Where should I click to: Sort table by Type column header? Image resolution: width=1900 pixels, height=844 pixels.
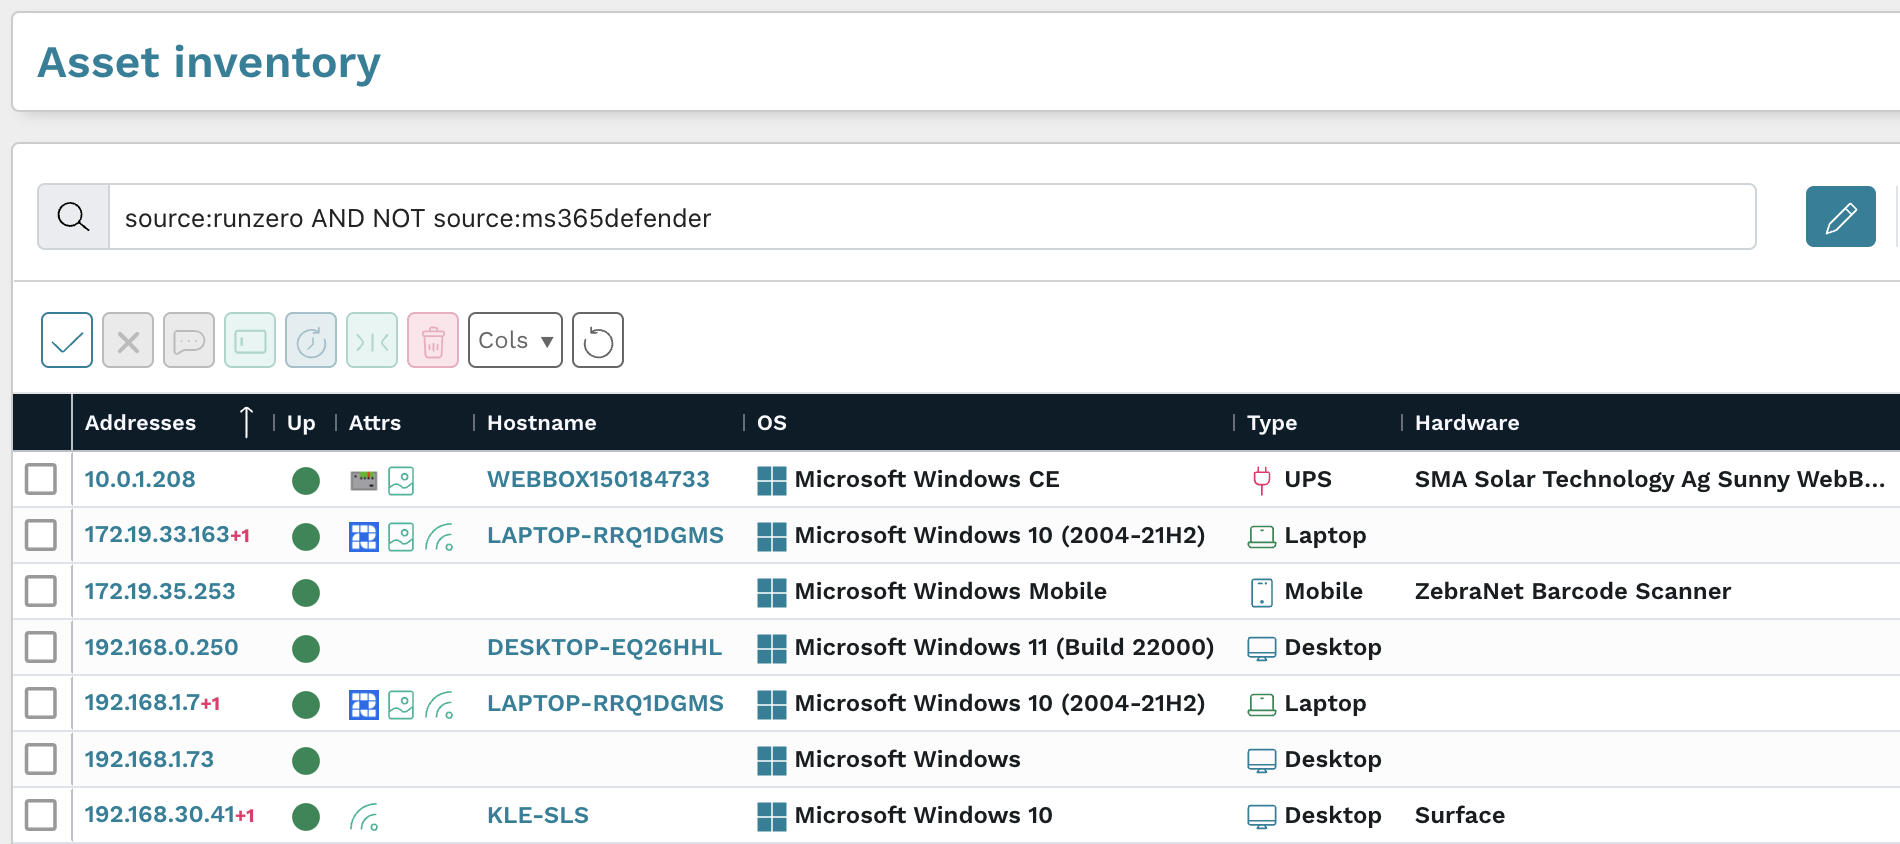pos(1271,422)
